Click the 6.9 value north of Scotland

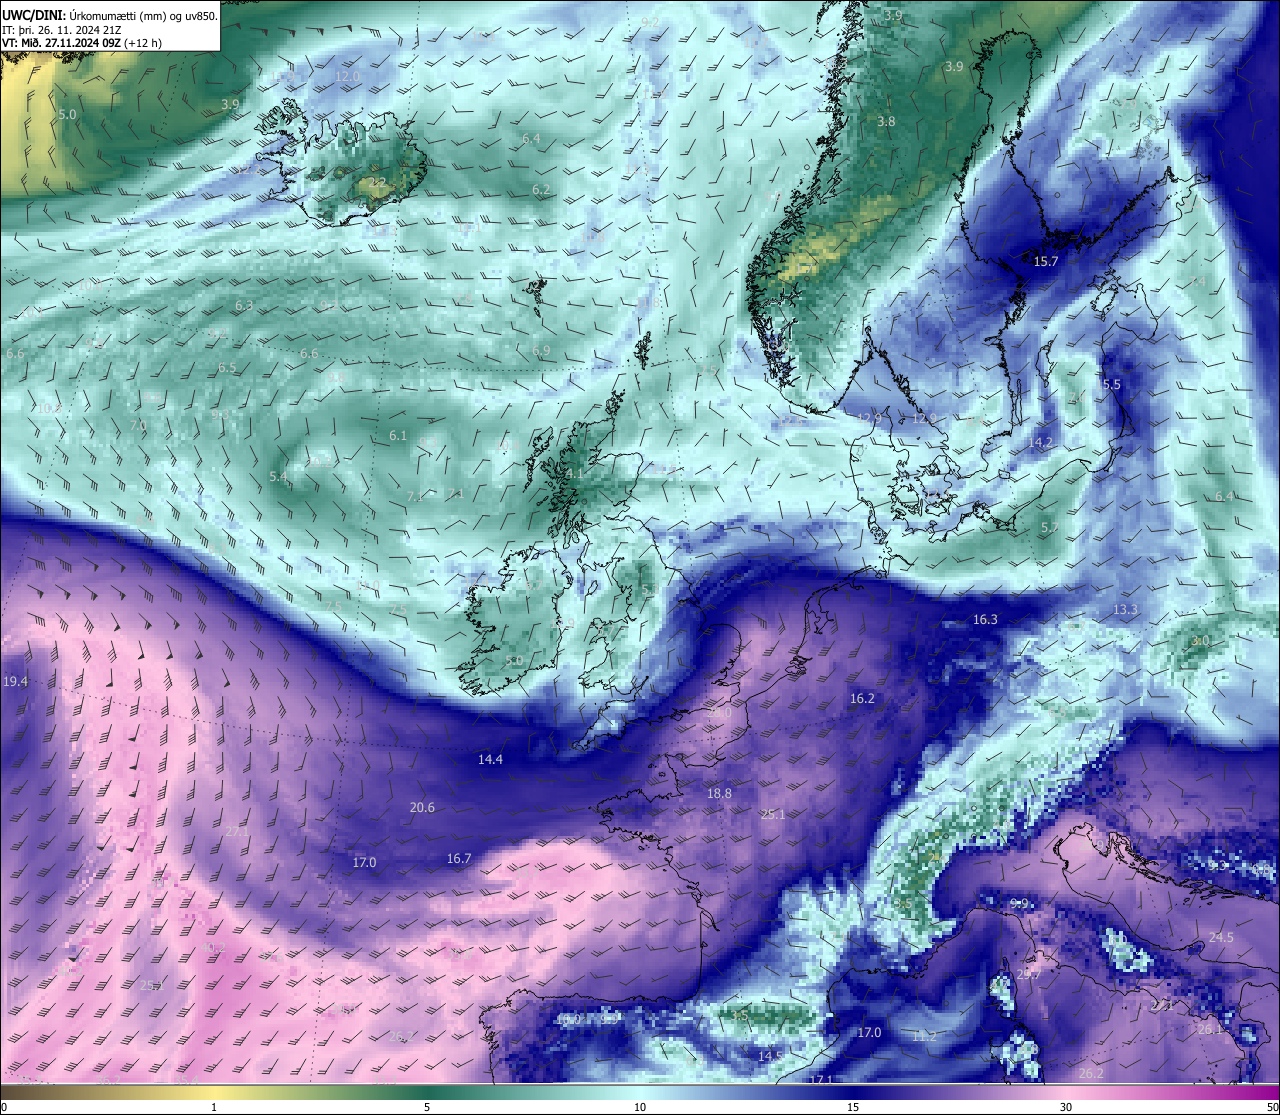click(541, 351)
